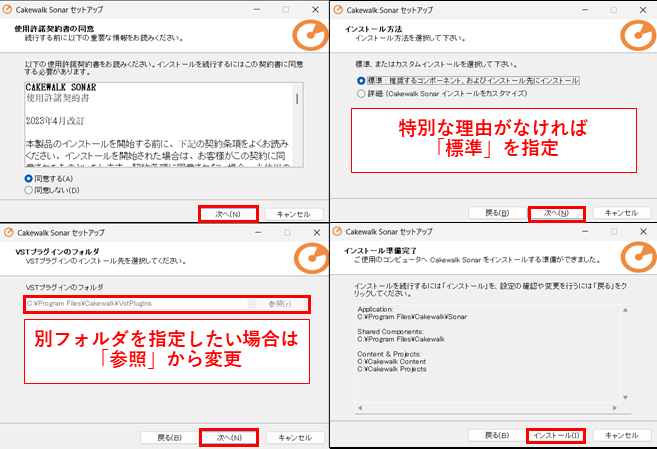
Task: Minimize the インストール準備完了 setup window
Action: pos(585,231)
